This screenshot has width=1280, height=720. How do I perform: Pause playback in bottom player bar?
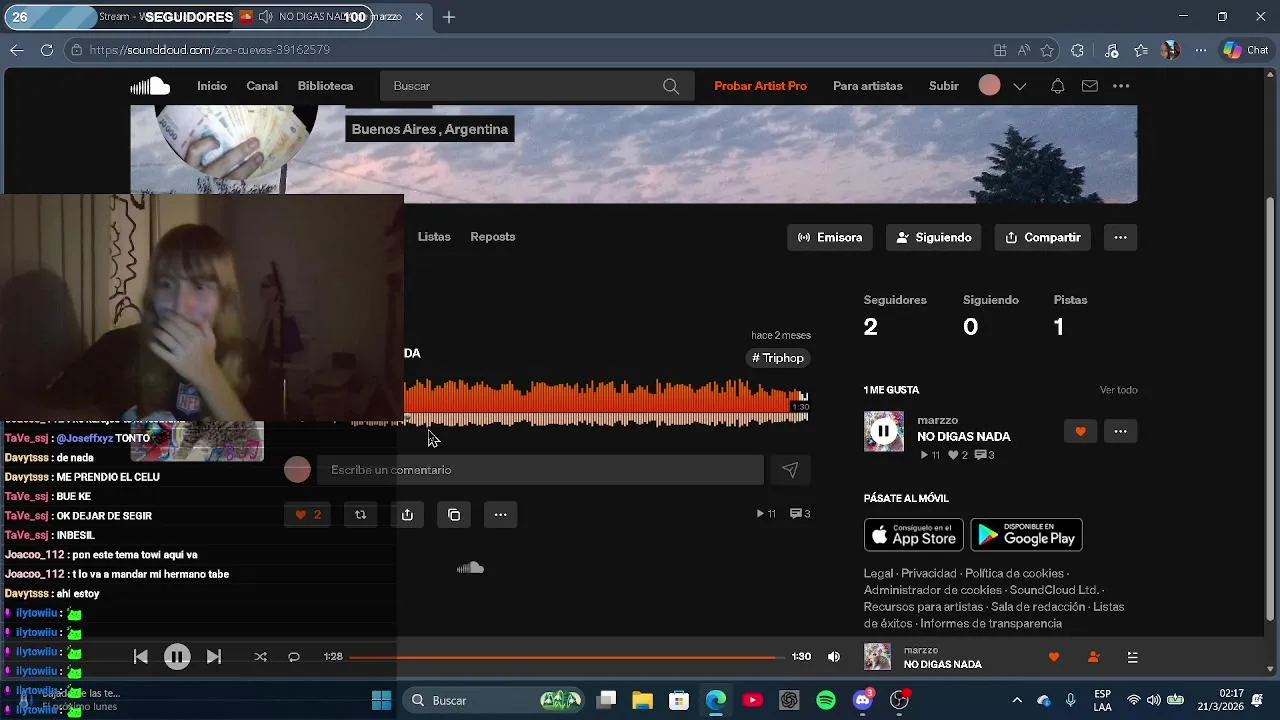coord(177,657)
